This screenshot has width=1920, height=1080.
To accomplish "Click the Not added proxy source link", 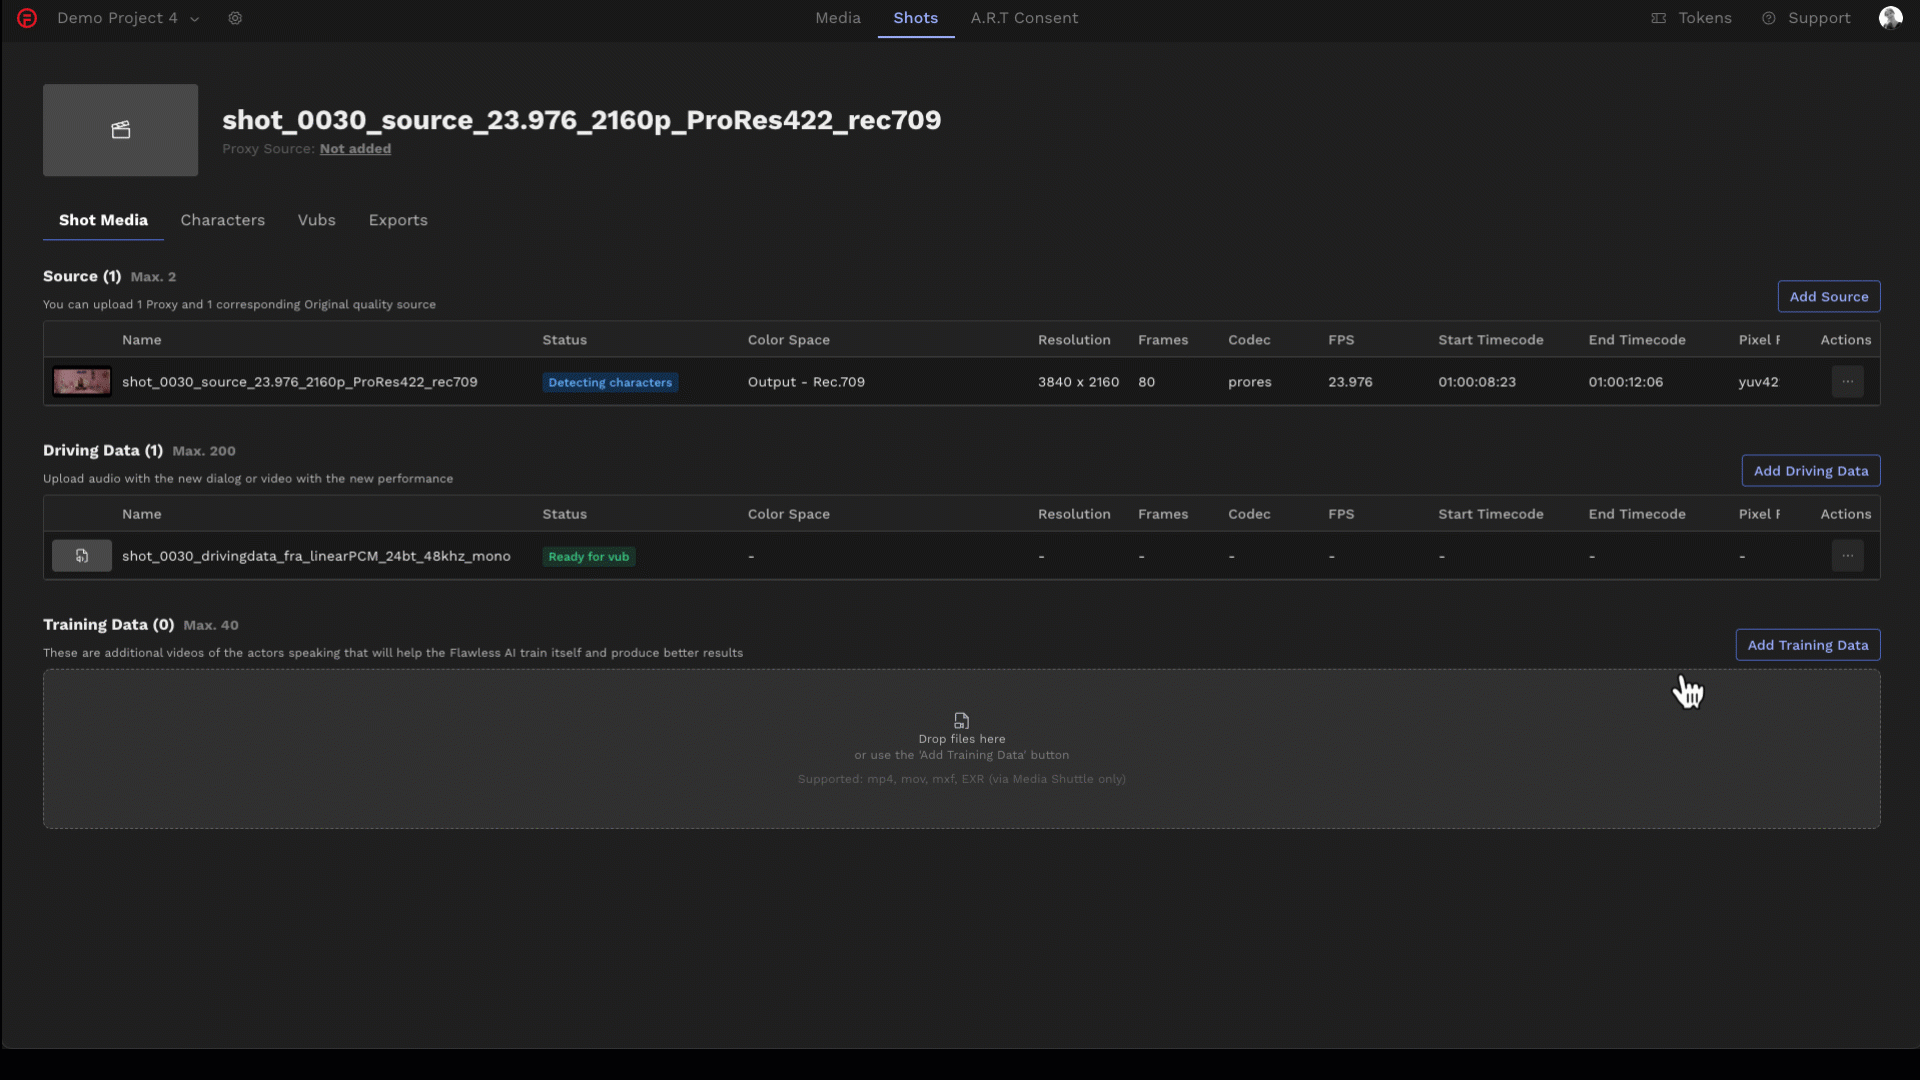I will click(355, 148).
